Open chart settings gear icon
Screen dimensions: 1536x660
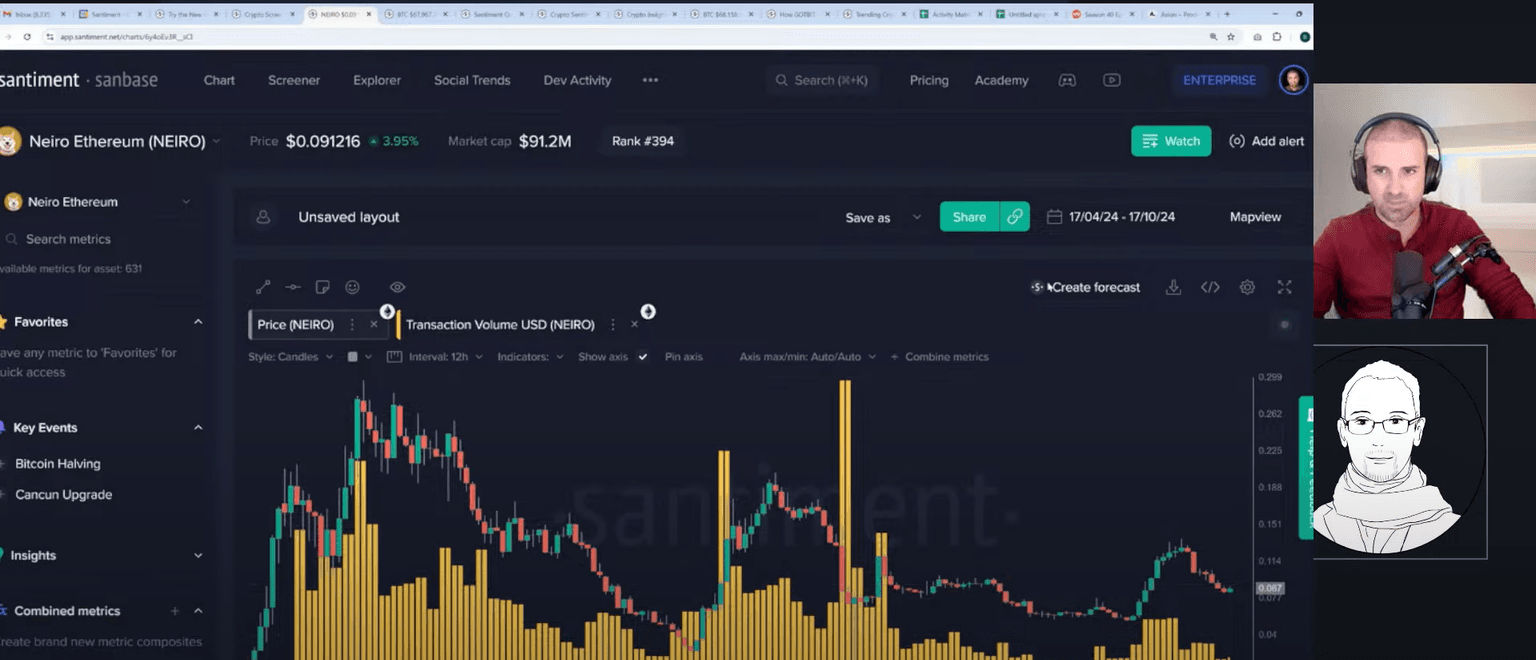(1247, 287)
